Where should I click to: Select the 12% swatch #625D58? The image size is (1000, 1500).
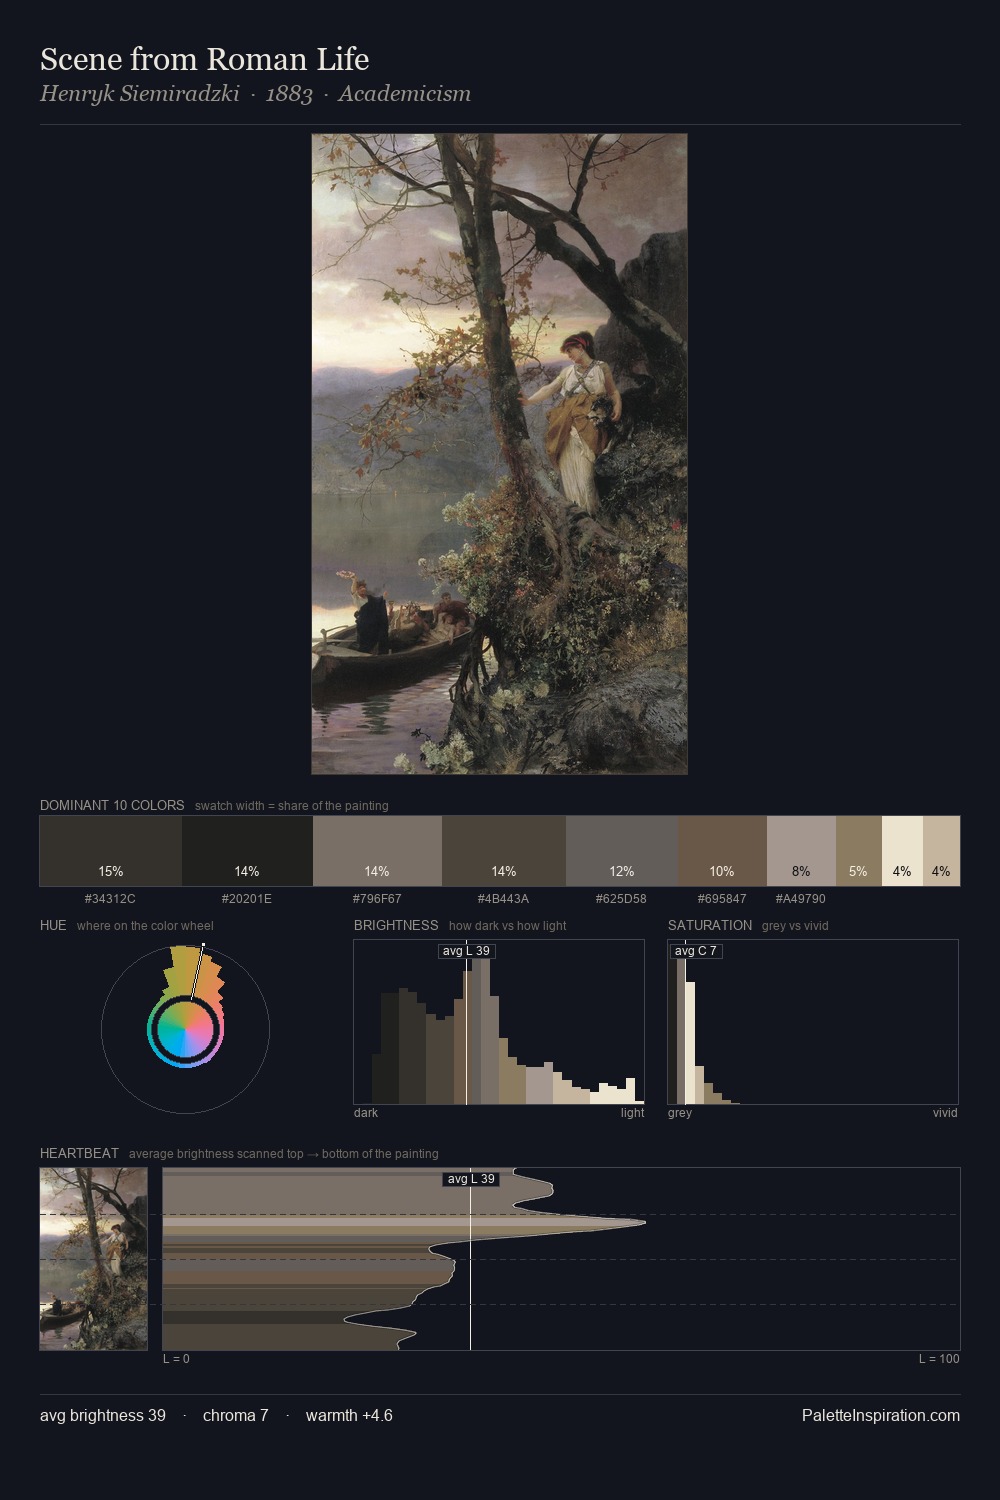622,851
